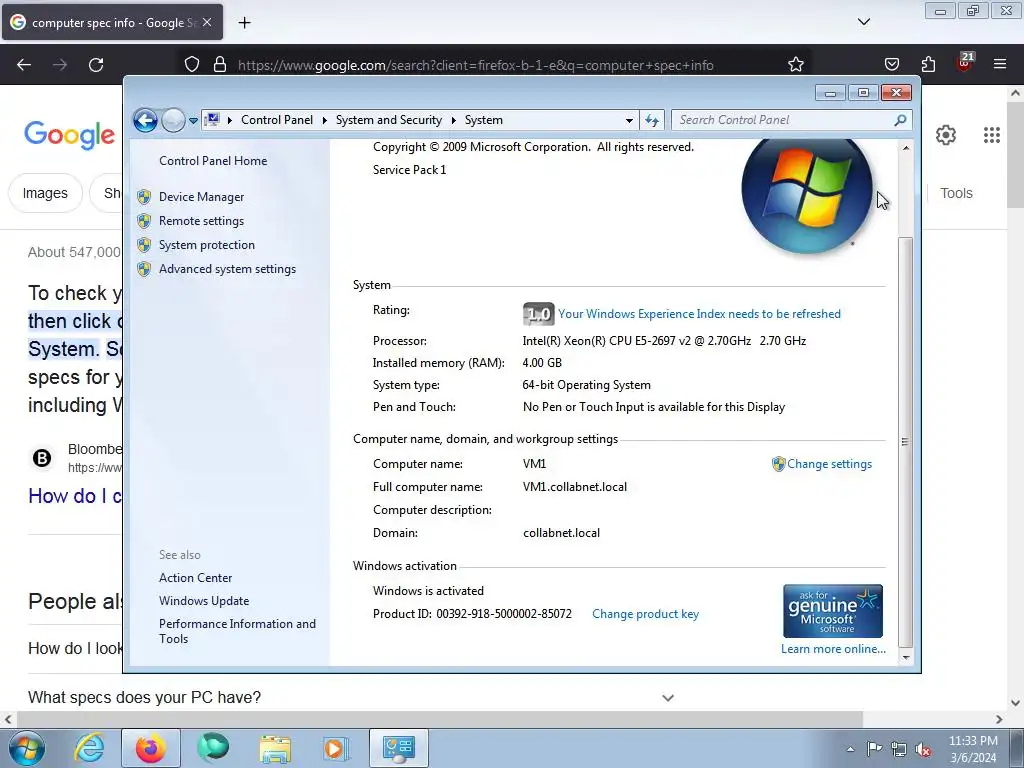
Task: Expand arrow after Control Panel breadcrumb
Action: [325, 120]
